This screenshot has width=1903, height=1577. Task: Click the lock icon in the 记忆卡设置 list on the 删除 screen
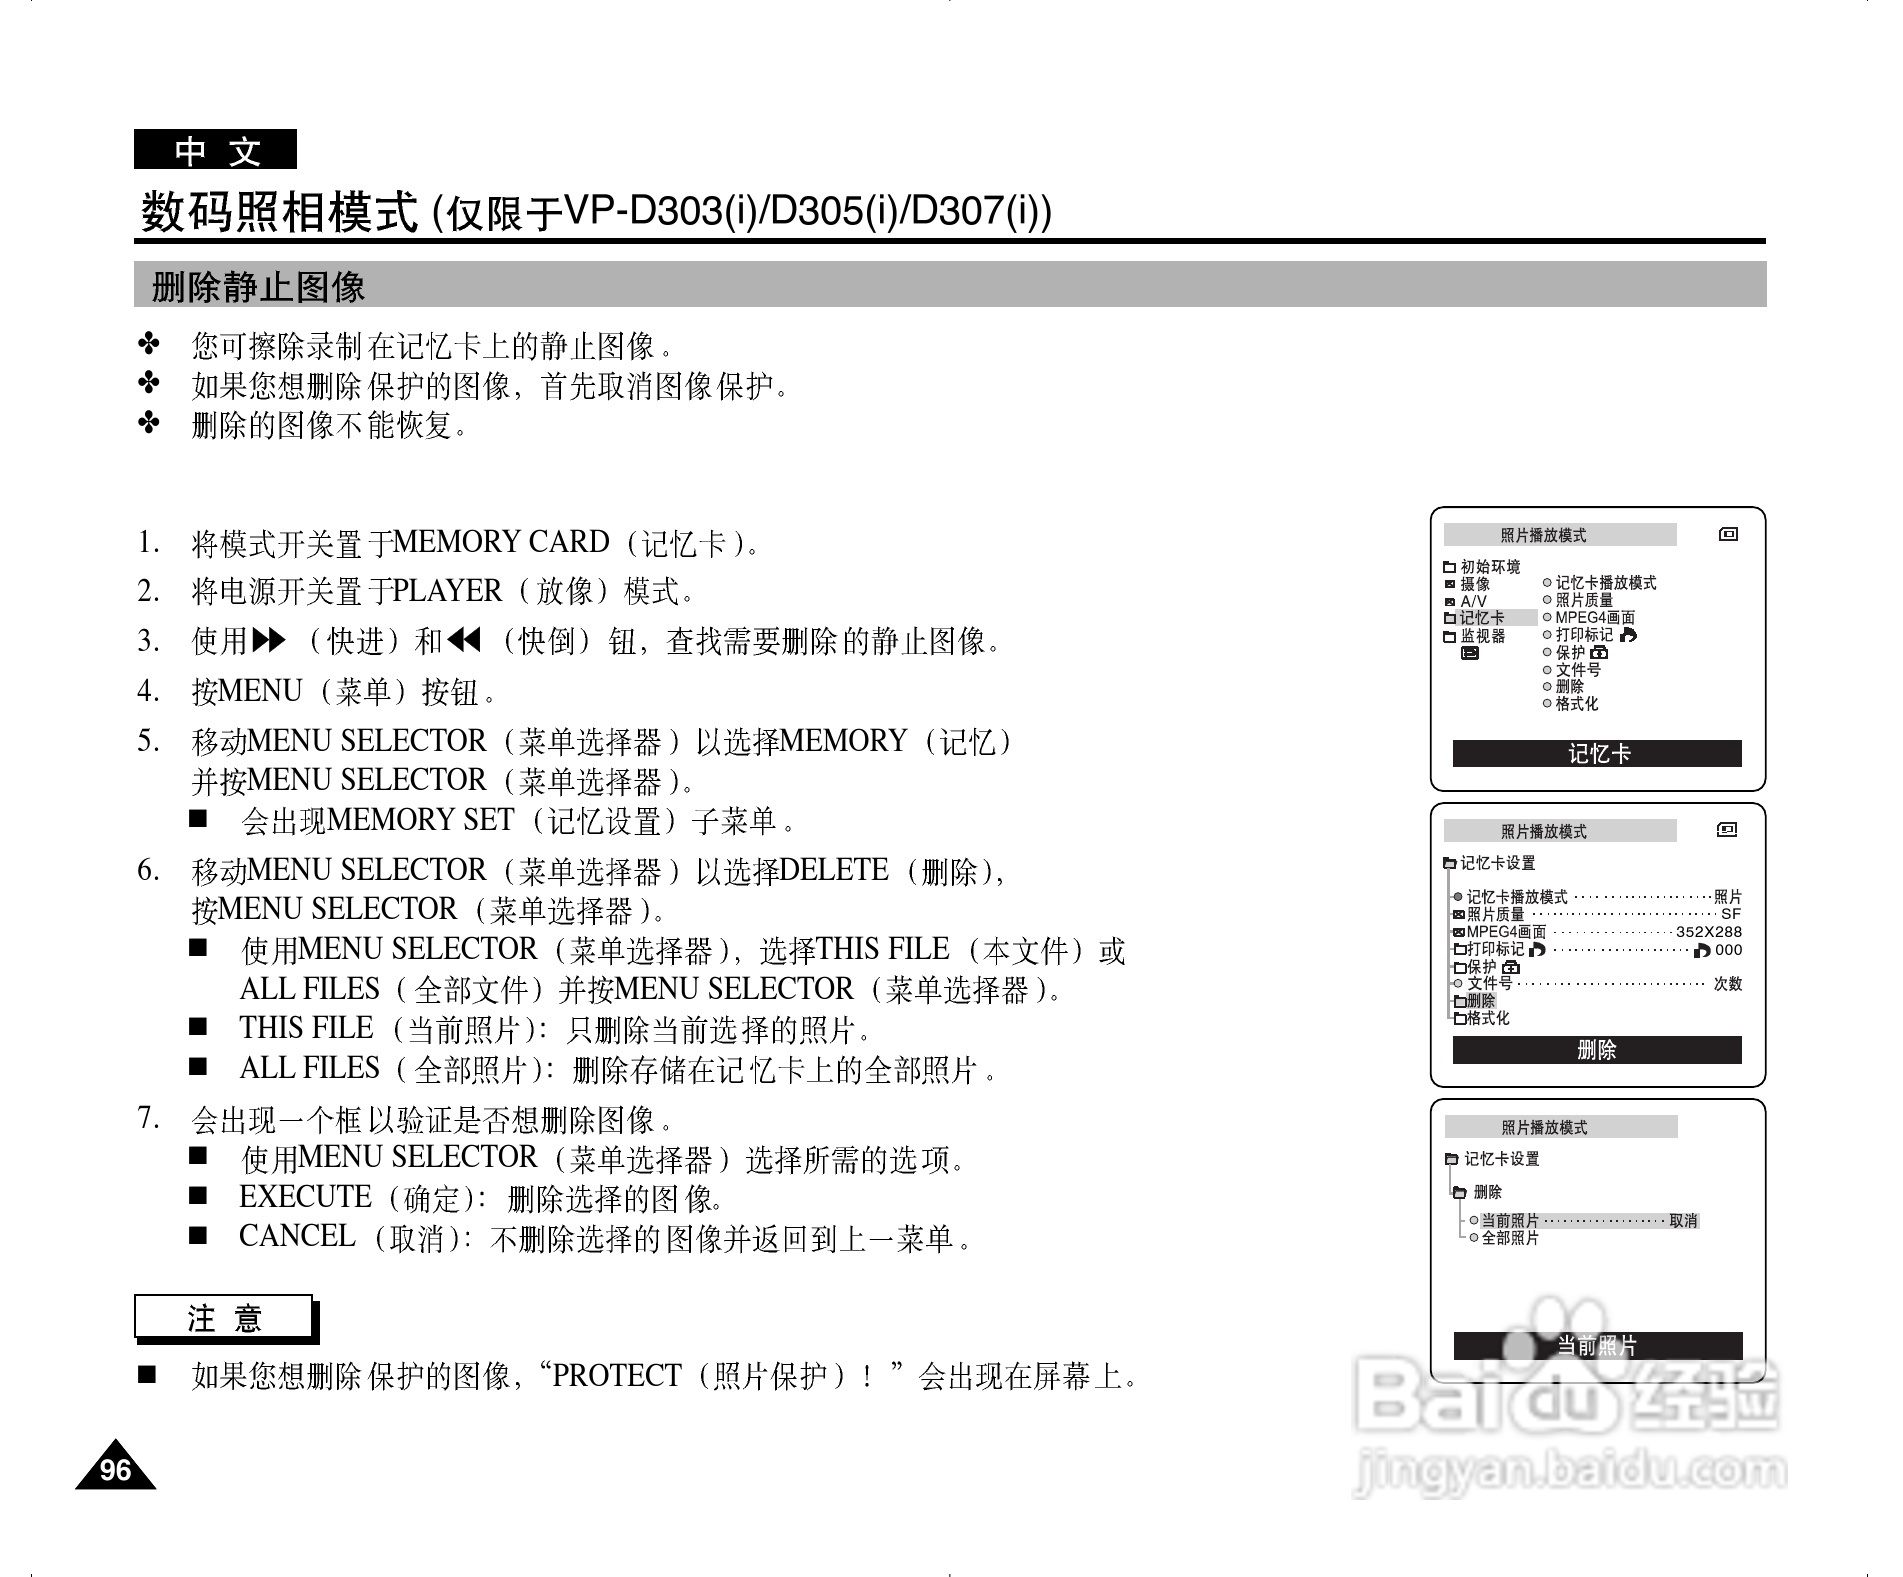tap(1511, 967)
